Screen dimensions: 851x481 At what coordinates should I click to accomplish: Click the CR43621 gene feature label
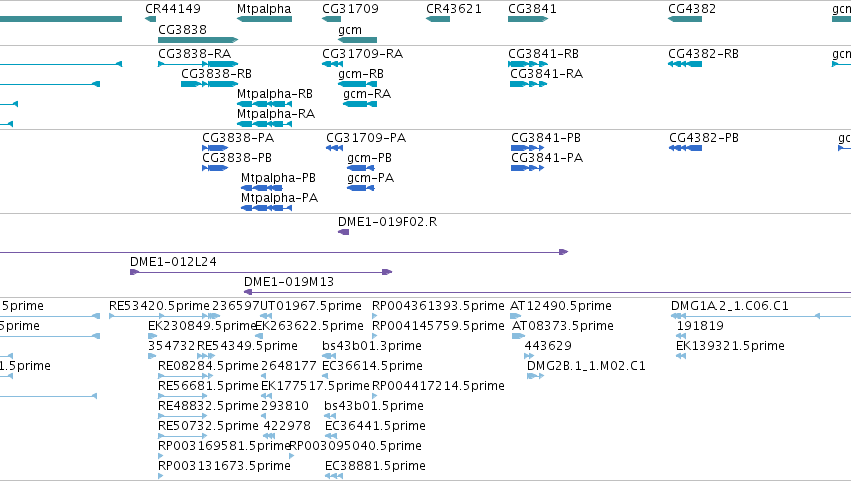point(453,9)
